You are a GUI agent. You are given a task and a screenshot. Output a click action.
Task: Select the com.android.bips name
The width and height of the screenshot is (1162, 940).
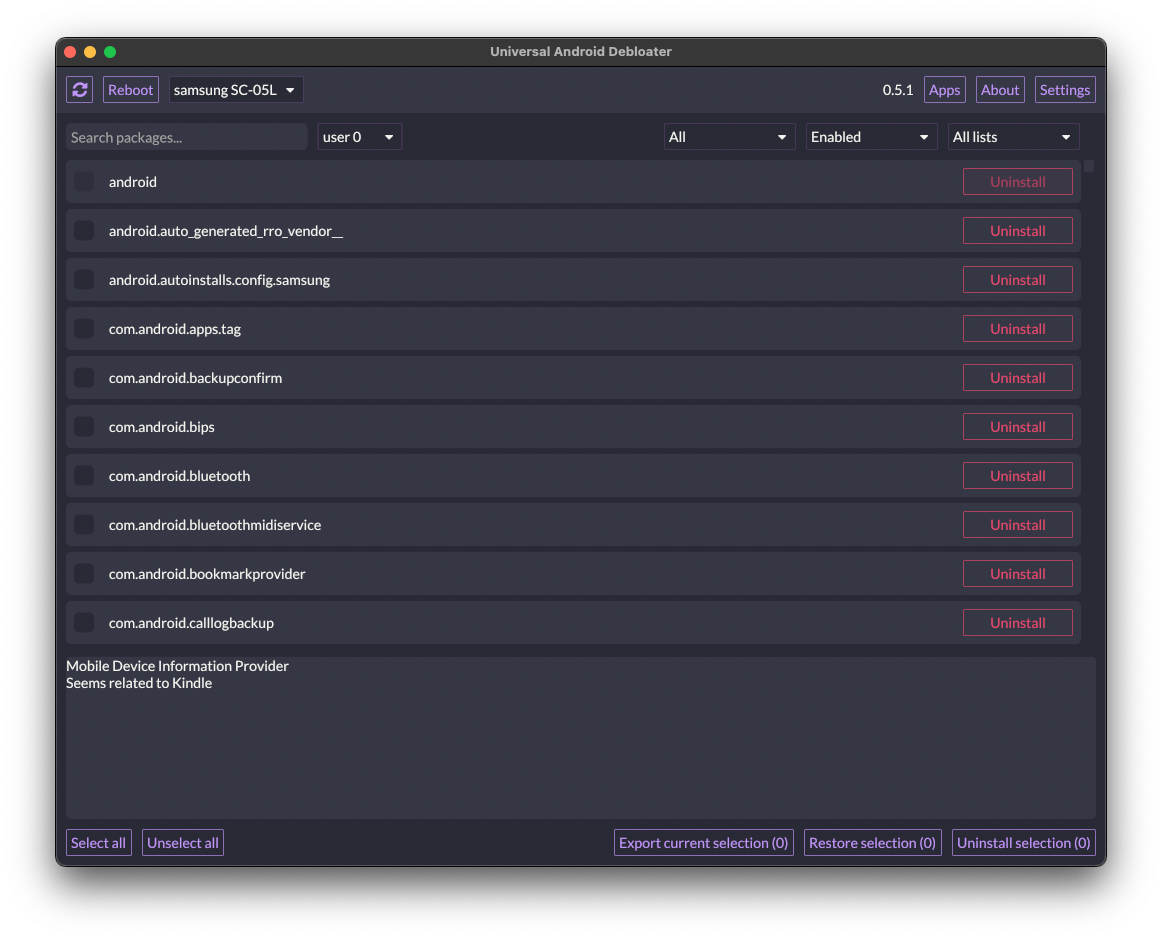click(x=162, y=426)
